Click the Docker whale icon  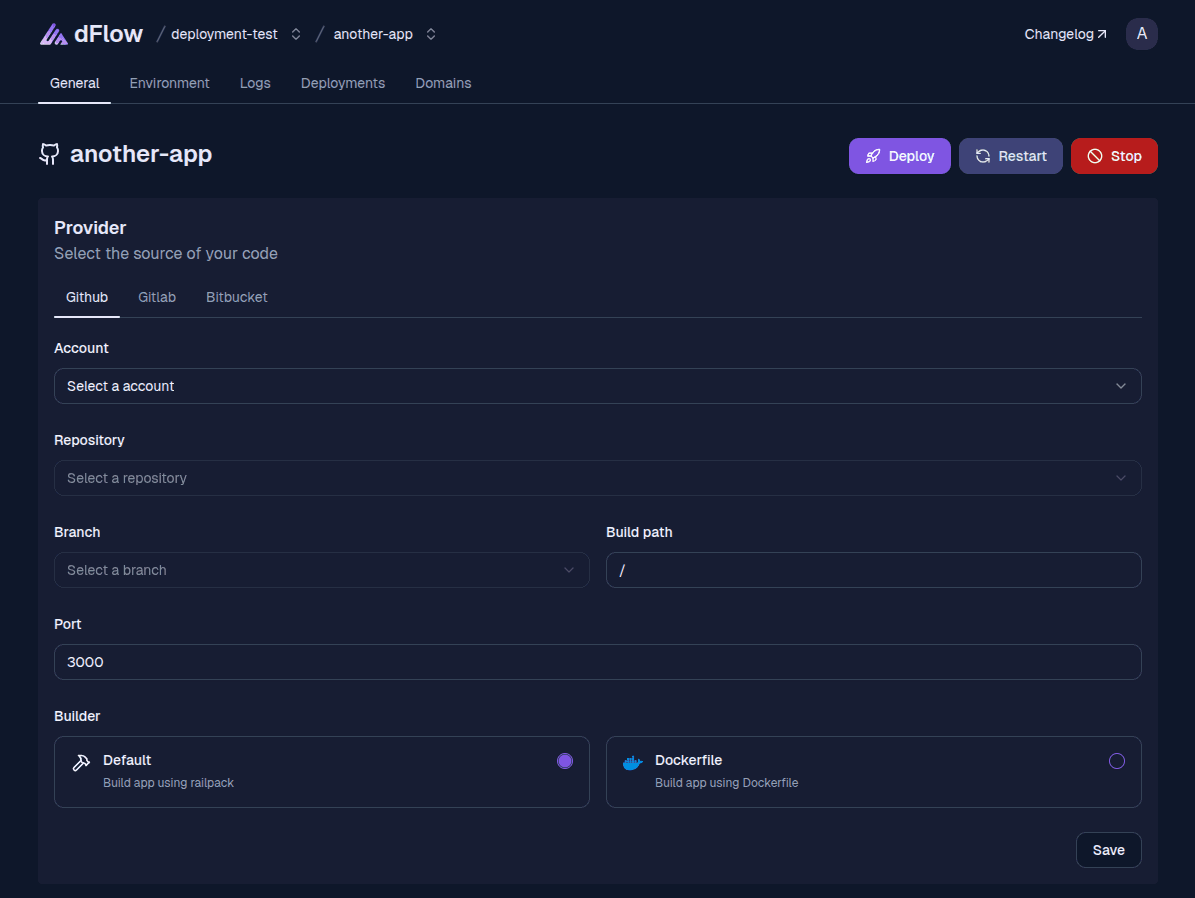632,763
